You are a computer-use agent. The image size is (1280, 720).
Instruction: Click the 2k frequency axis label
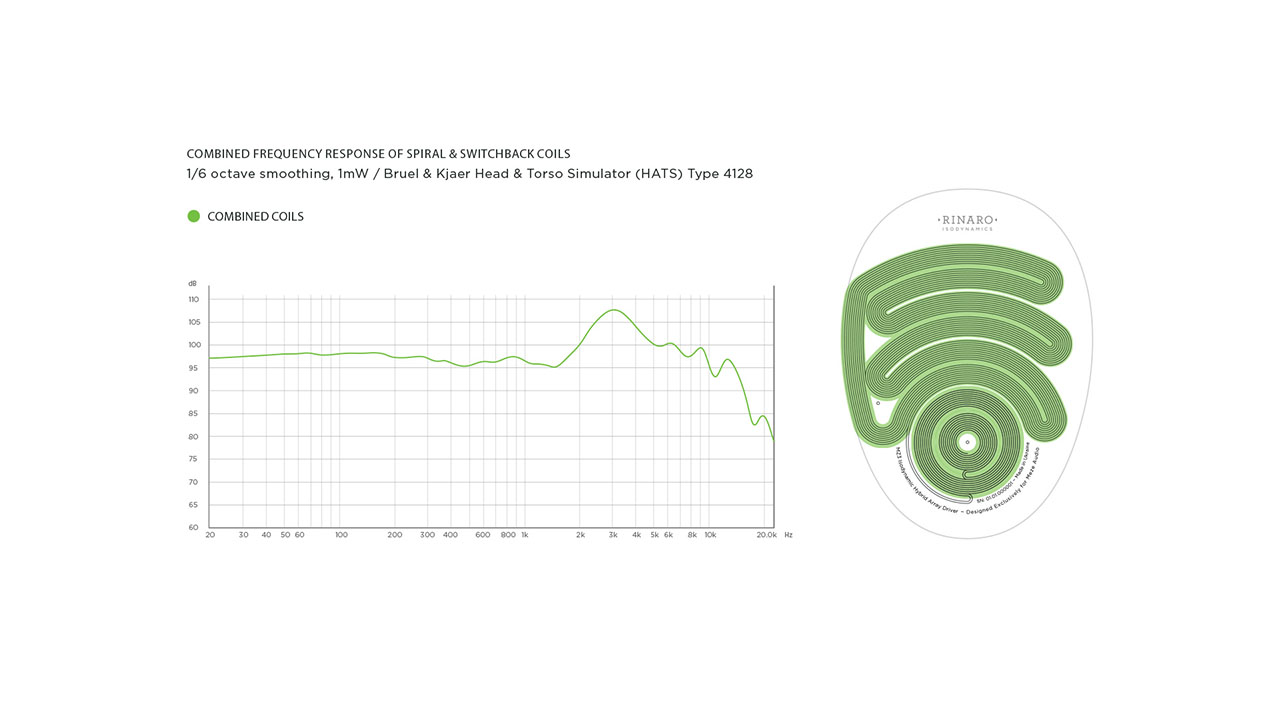pos(580,536)
